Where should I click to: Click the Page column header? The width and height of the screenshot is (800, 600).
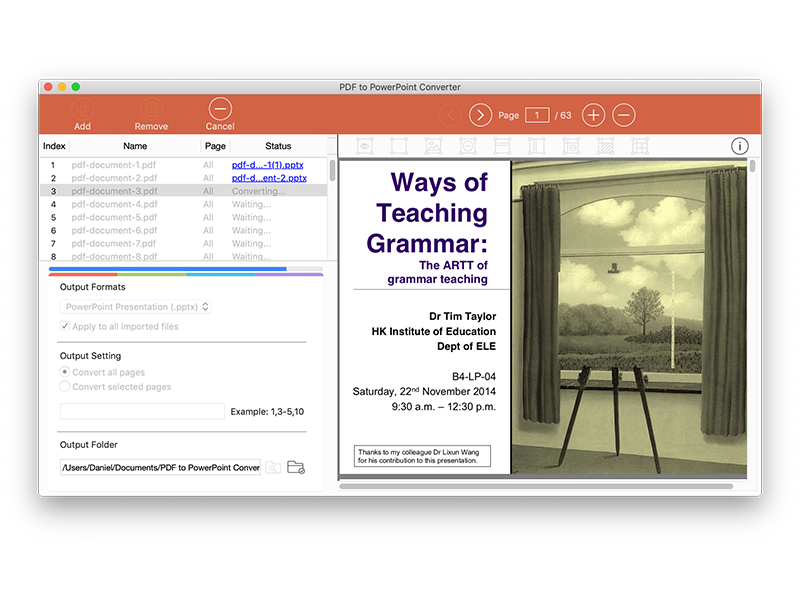(x=215, y=146)
